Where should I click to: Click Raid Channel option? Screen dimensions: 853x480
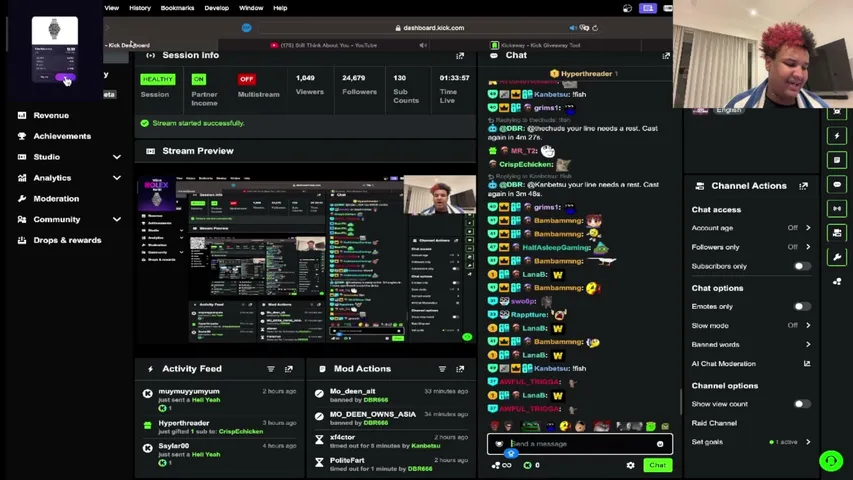(714, 423)
